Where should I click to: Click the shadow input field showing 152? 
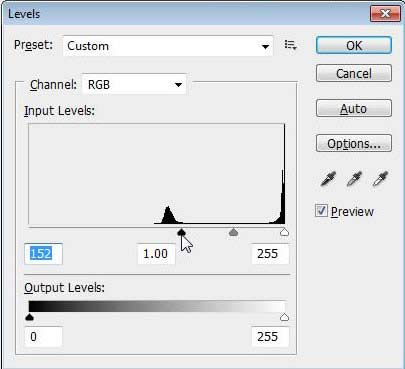point(43,254)
